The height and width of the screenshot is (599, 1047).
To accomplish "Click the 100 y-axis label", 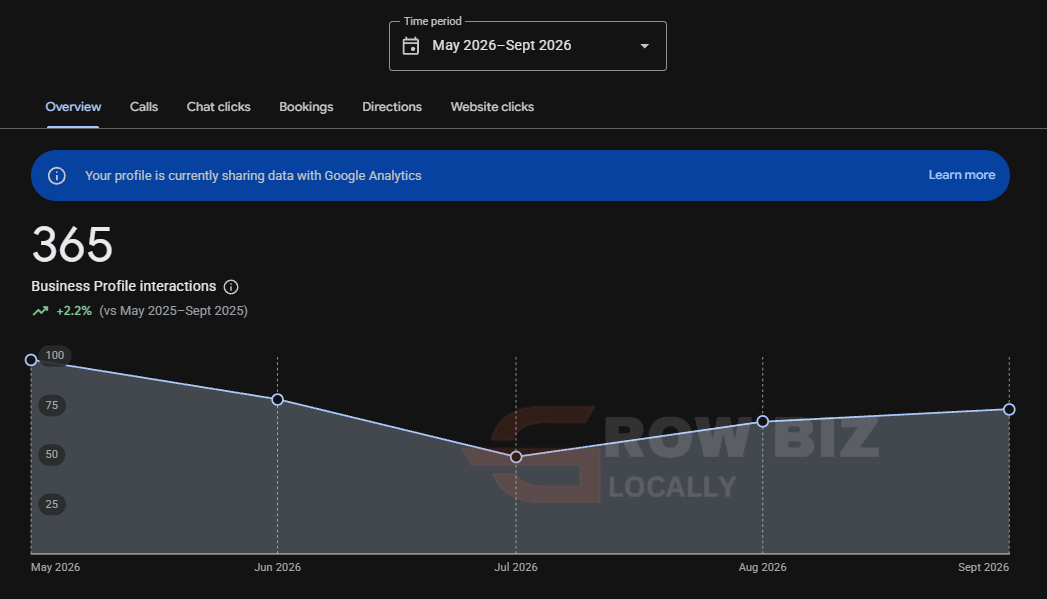I will pyautogui.click(x=55, y=355).
